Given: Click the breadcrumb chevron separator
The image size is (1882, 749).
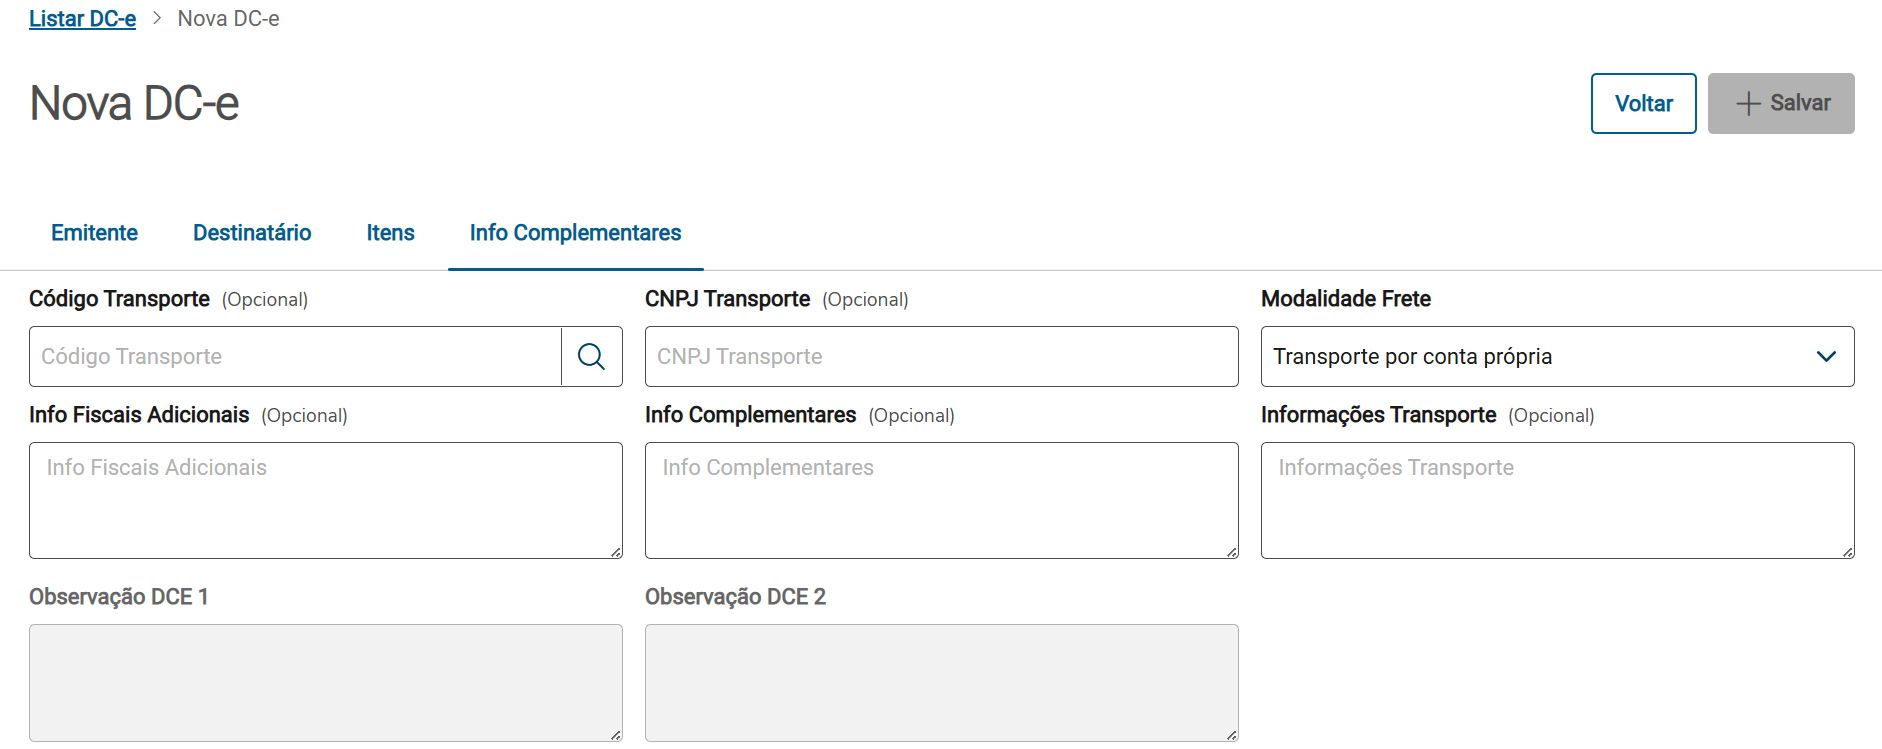Looking at the screenshot, I should coord(157,18).
